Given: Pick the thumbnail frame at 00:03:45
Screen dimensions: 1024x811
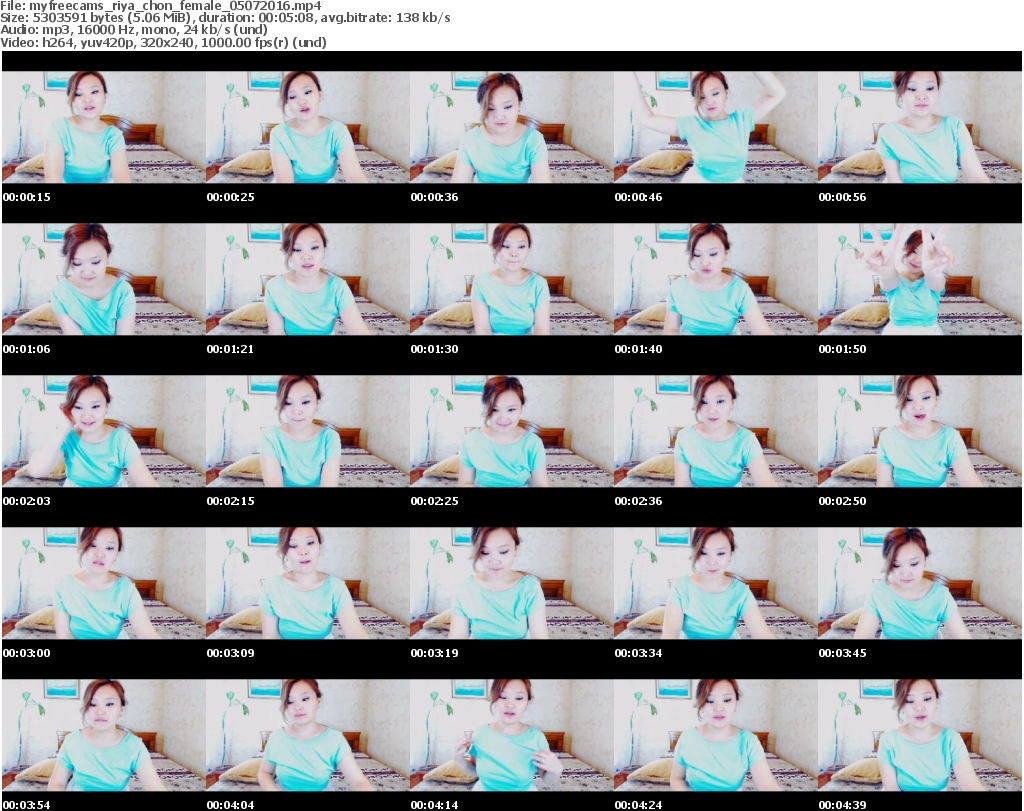Looking at the screenshot, I should pyautogui.click(x=920, y=583).
